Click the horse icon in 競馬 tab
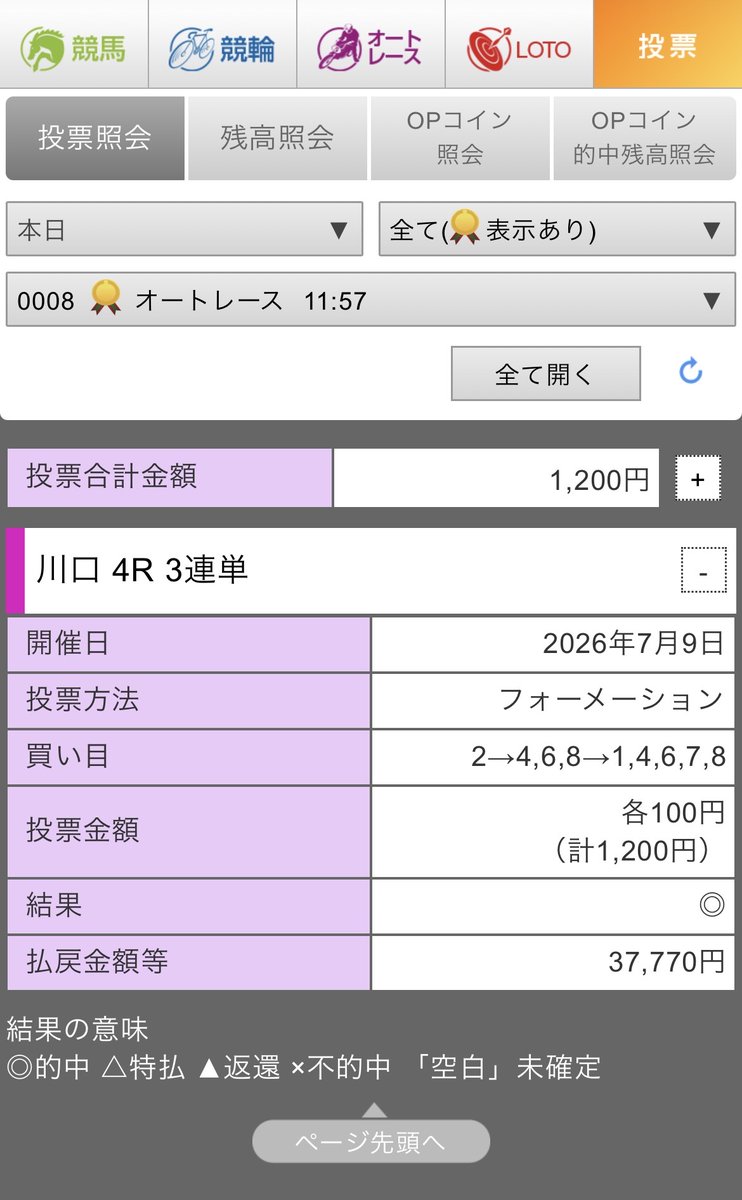Image resolution: width=742 pixels, height=1200 pixels. [x=41, y=47]
